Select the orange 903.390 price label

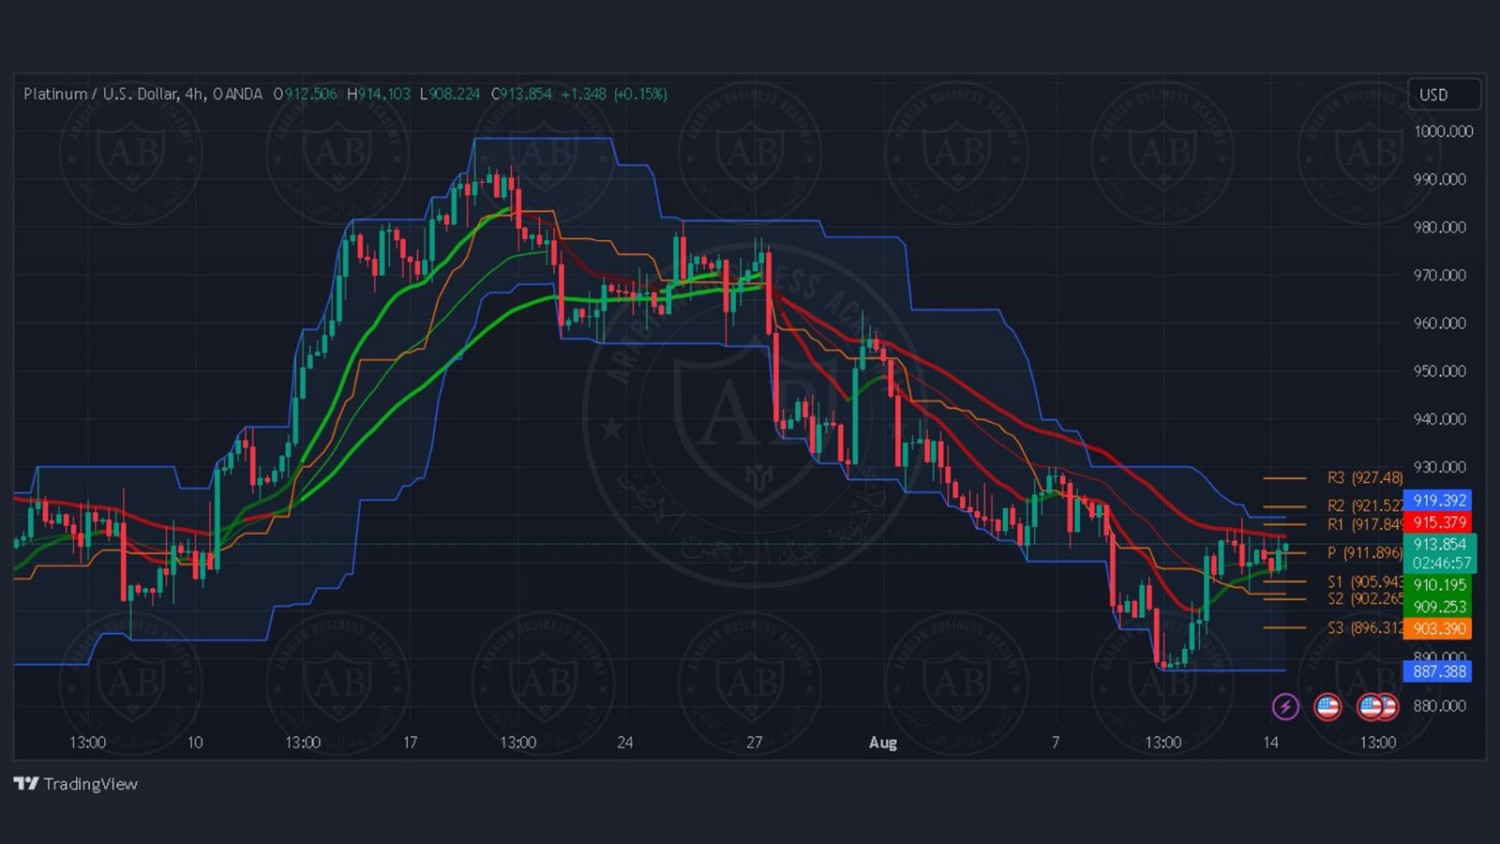(1438, 628)
